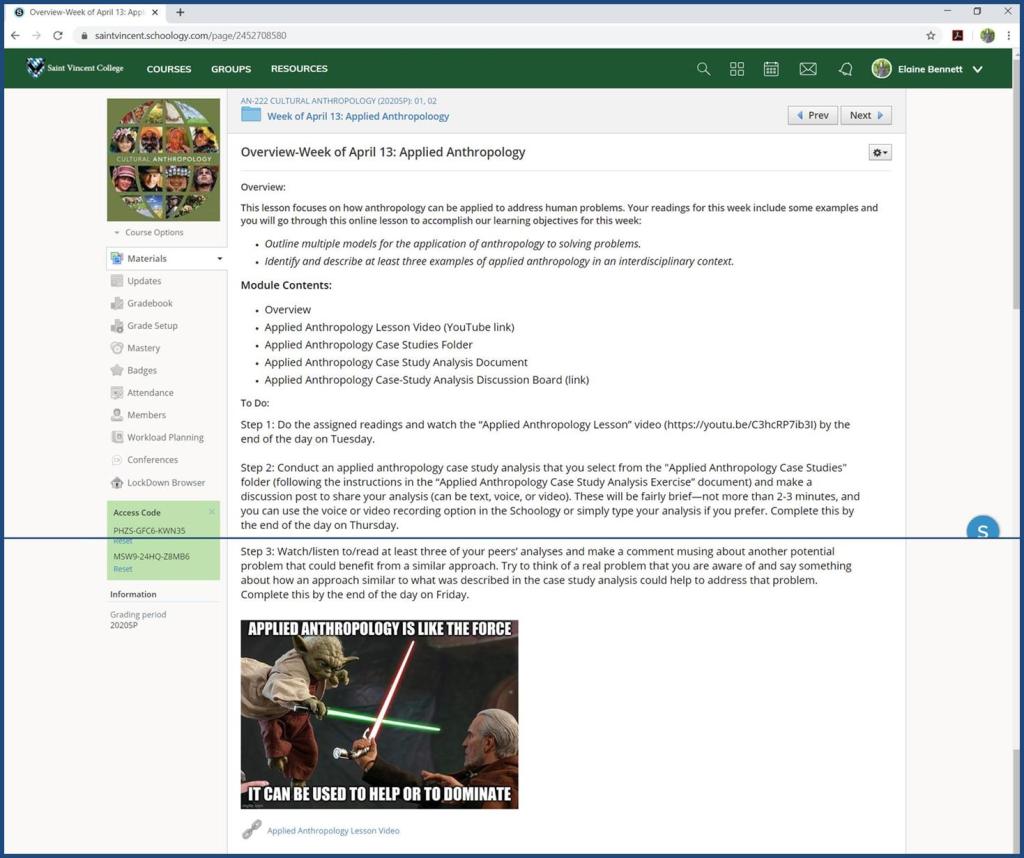The height and width of the screenshot is (858, 1024).
Task: Close the Access Code box
Action: pos(211,512)
